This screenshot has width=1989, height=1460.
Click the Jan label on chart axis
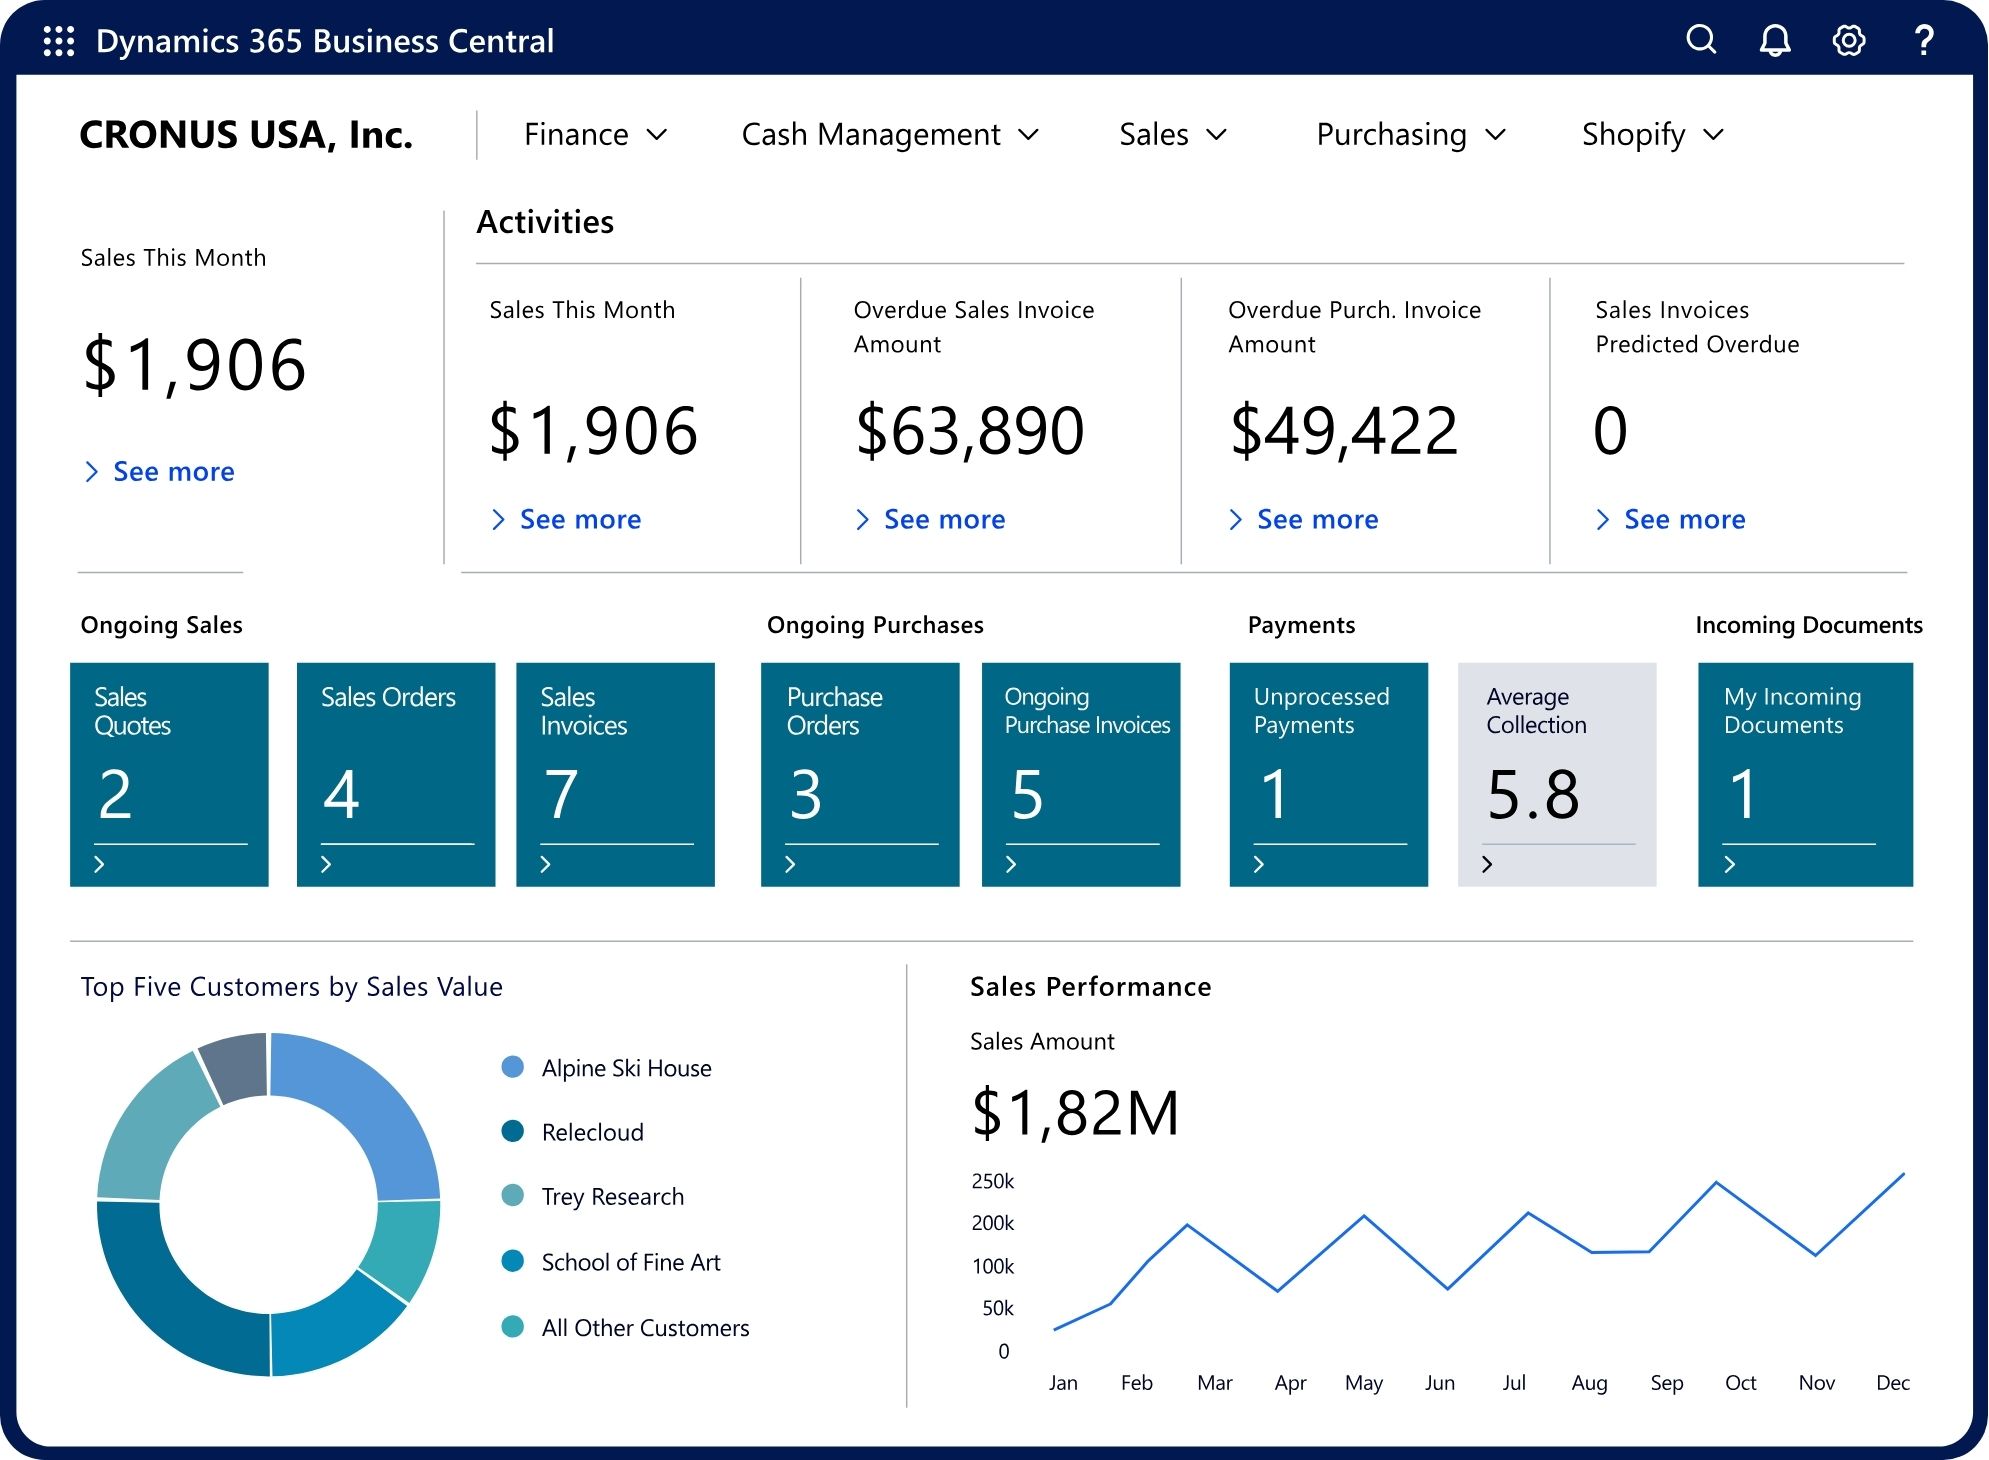pyautogui.click(x=1063, y=1383)
